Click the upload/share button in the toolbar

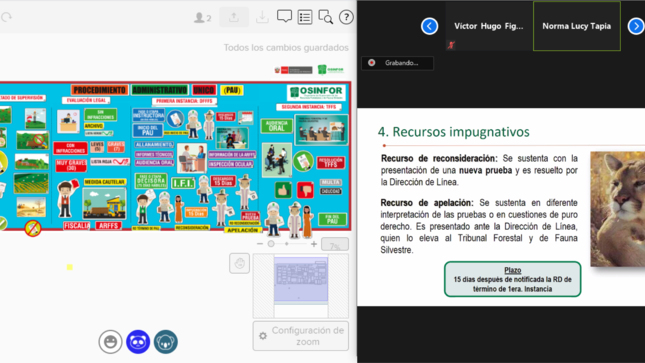click(234, 17)
